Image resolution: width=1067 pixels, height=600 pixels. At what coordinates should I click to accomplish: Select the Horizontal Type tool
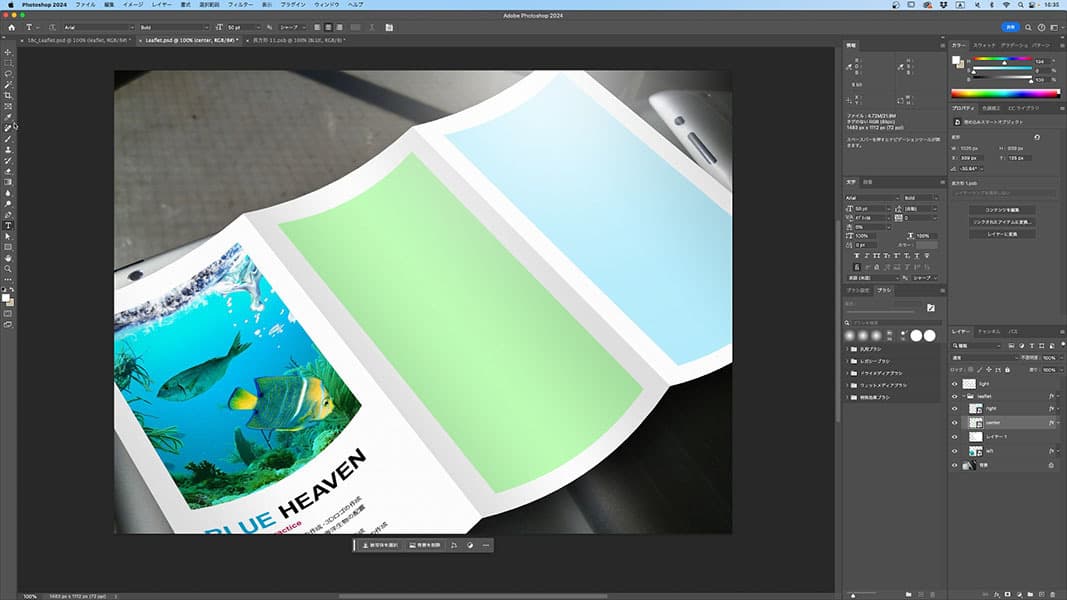8,225
